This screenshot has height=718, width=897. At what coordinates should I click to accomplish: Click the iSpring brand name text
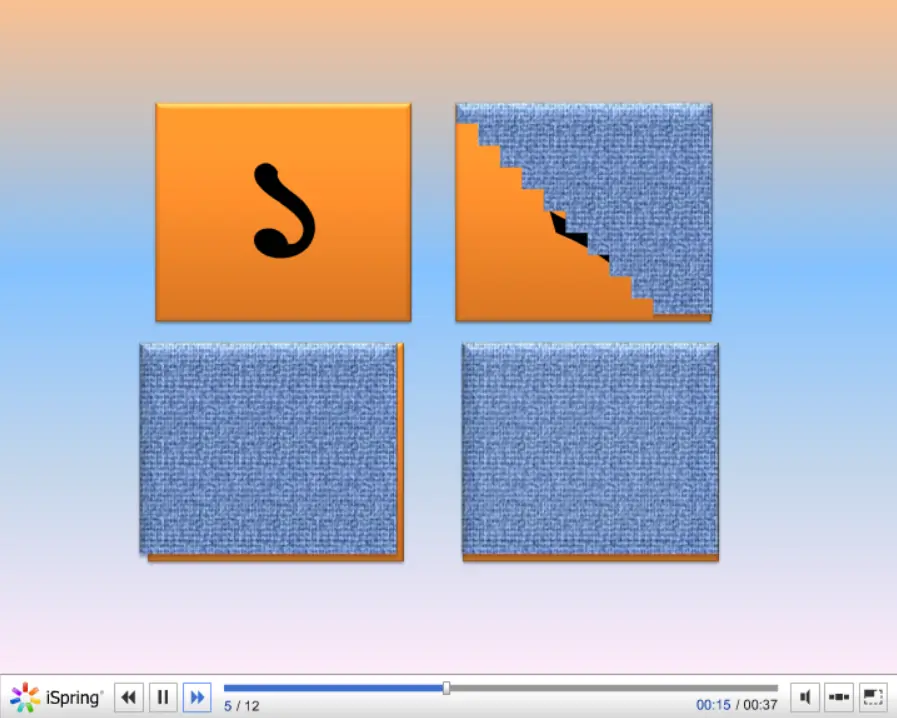pos(73,698)
